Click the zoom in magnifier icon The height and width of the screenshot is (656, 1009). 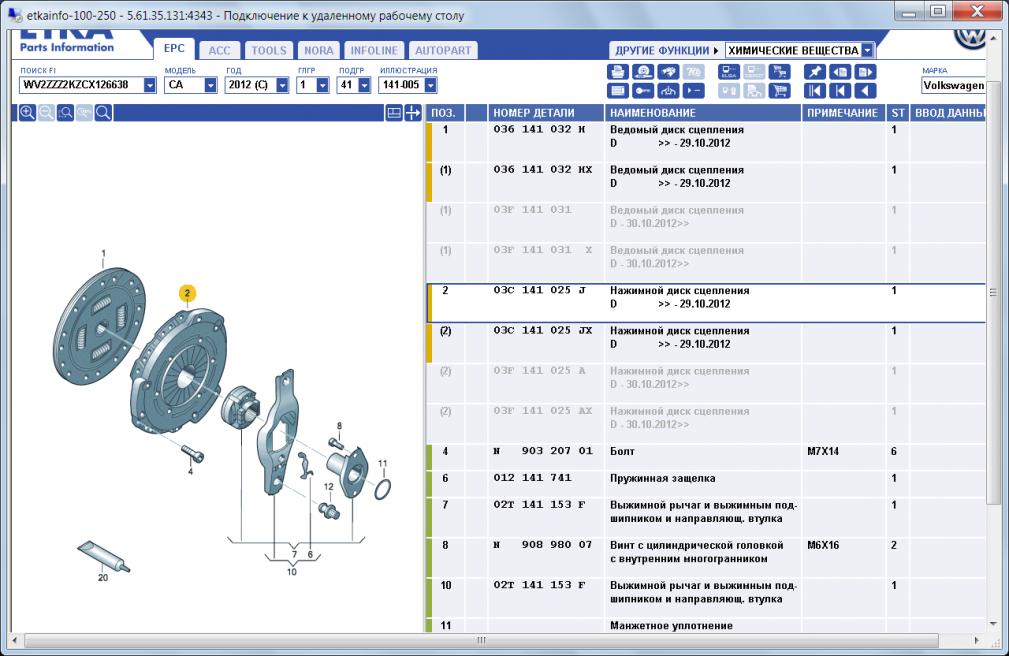click(27, 113)
